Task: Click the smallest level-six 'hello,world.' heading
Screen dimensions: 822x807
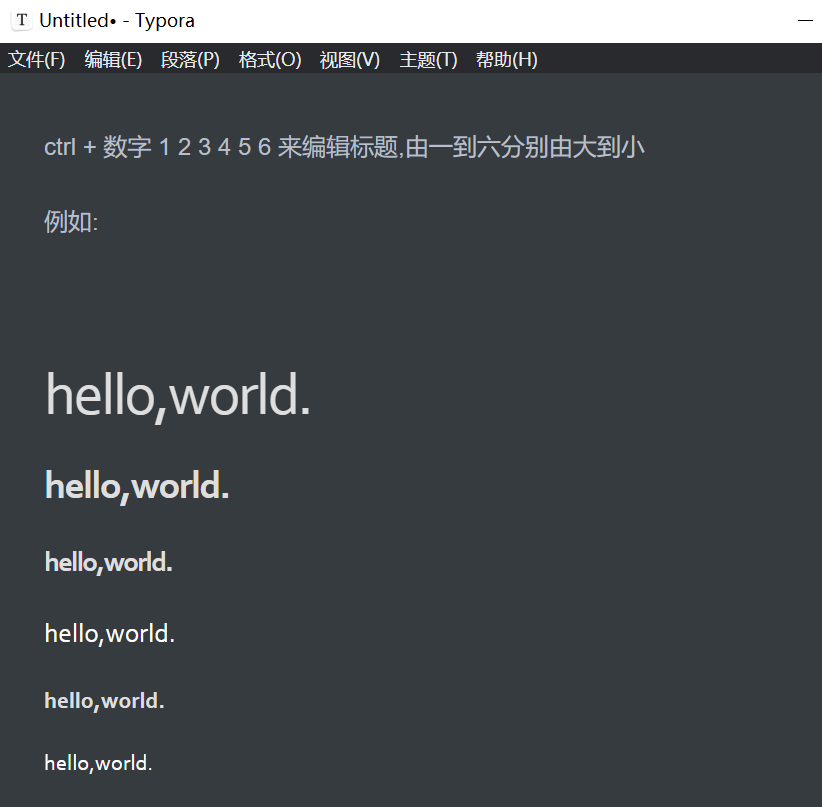Action: click(x=99, y=763)
